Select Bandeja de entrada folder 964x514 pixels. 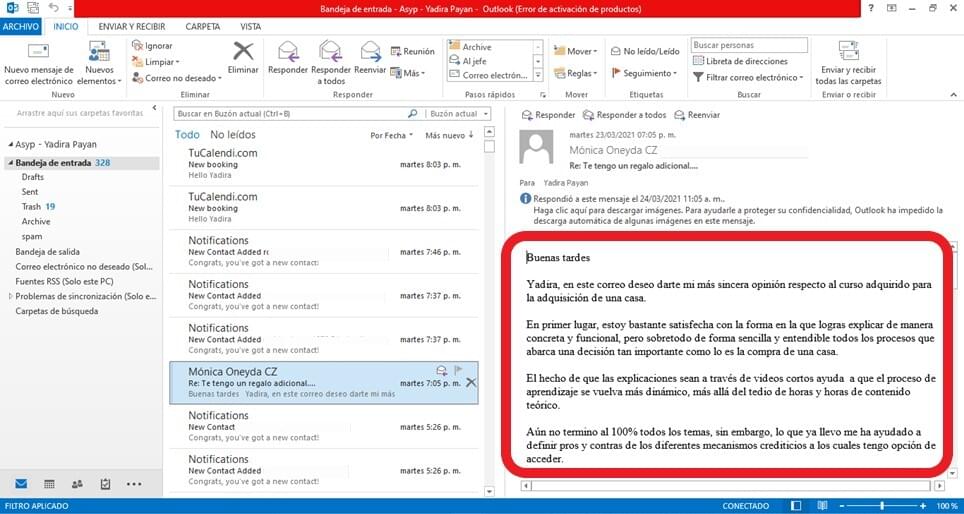[81, 163]
